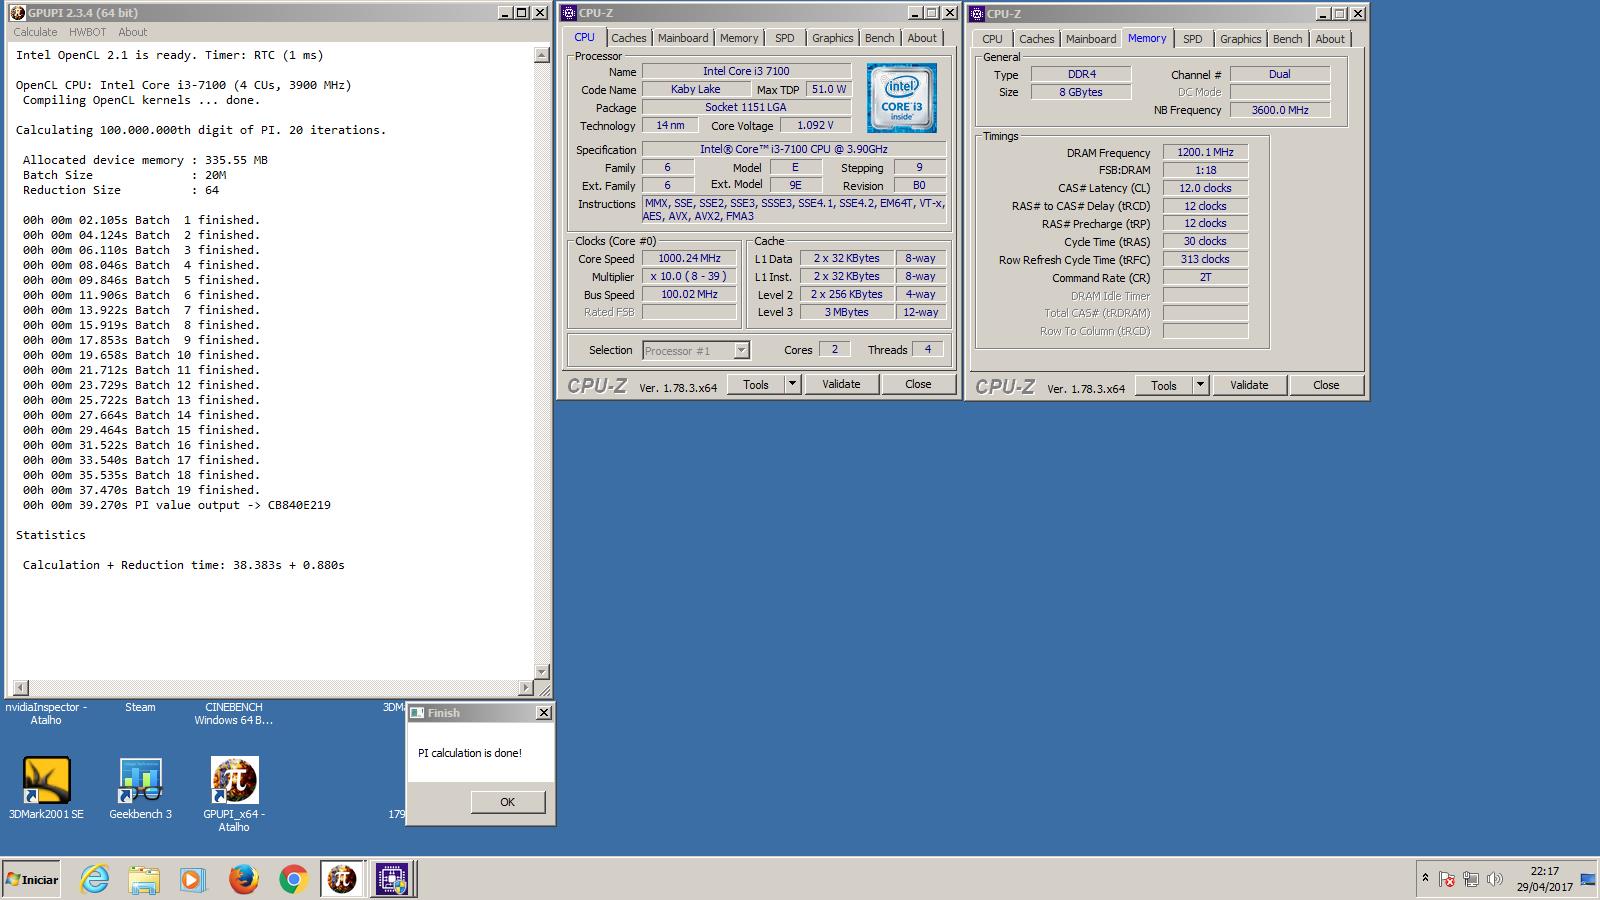Click GPUPI vertical scrollbar up arrow
This screenshot has height=900, width=1600.
click(542, 55)
